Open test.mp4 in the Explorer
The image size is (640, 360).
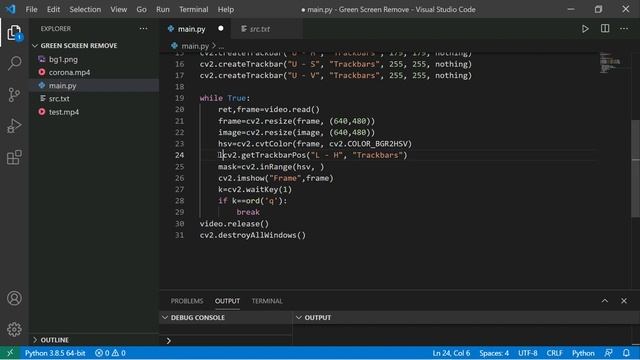point(94,112)
